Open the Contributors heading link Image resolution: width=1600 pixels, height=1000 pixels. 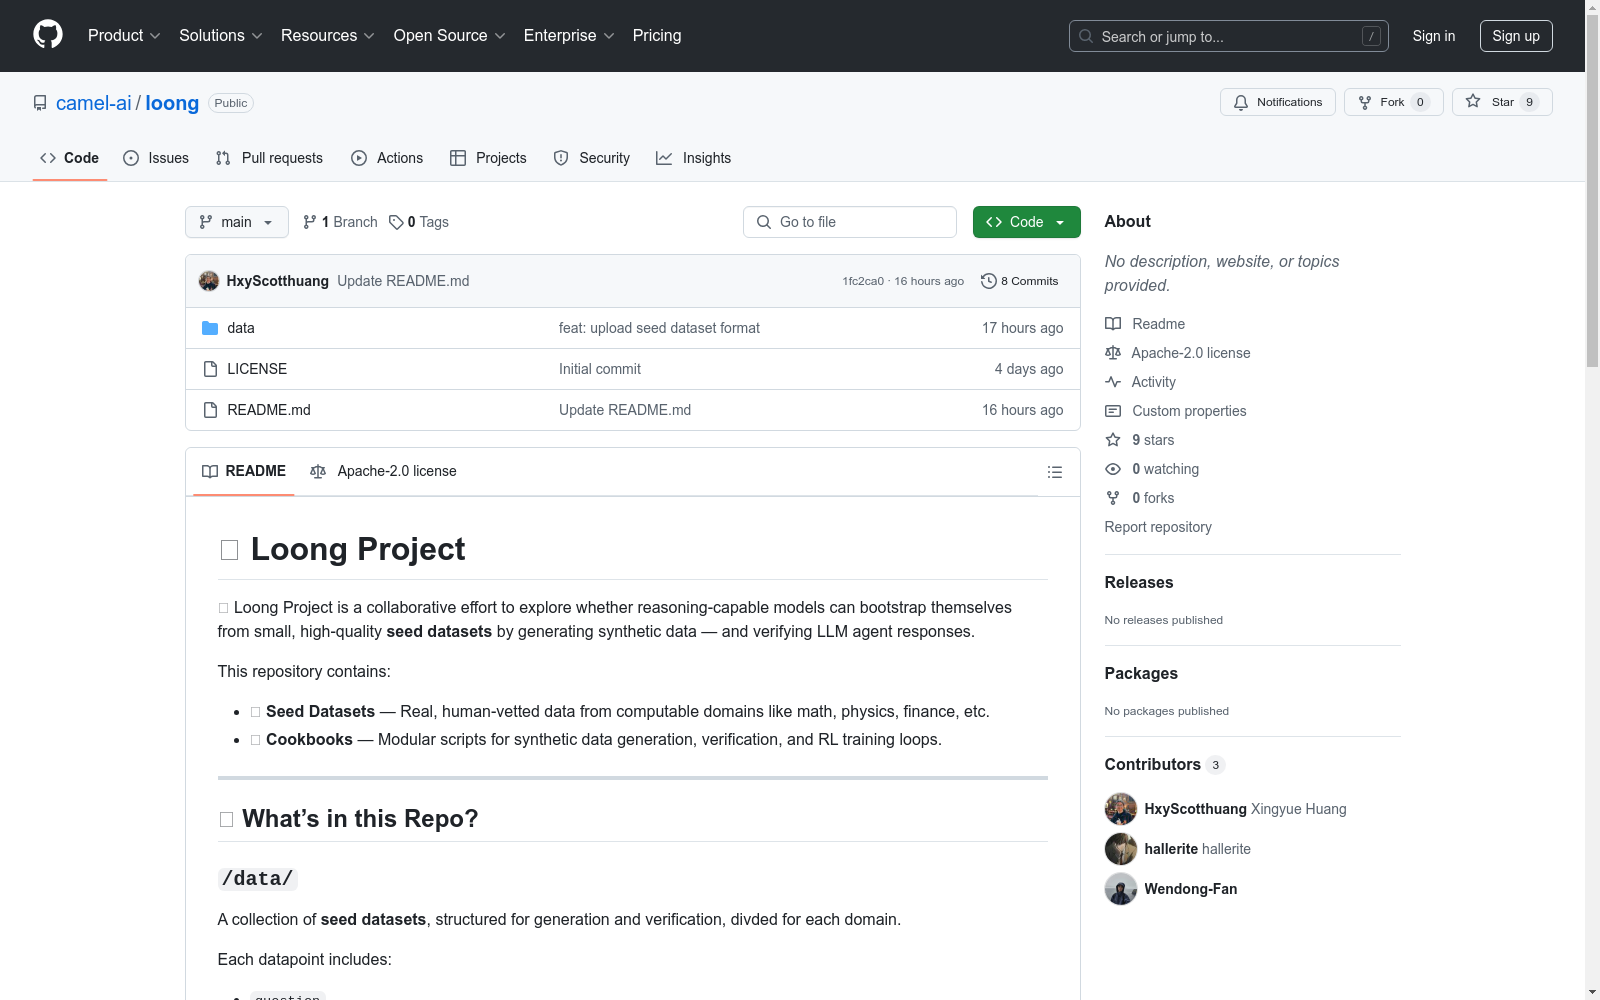pos(1165,764)
